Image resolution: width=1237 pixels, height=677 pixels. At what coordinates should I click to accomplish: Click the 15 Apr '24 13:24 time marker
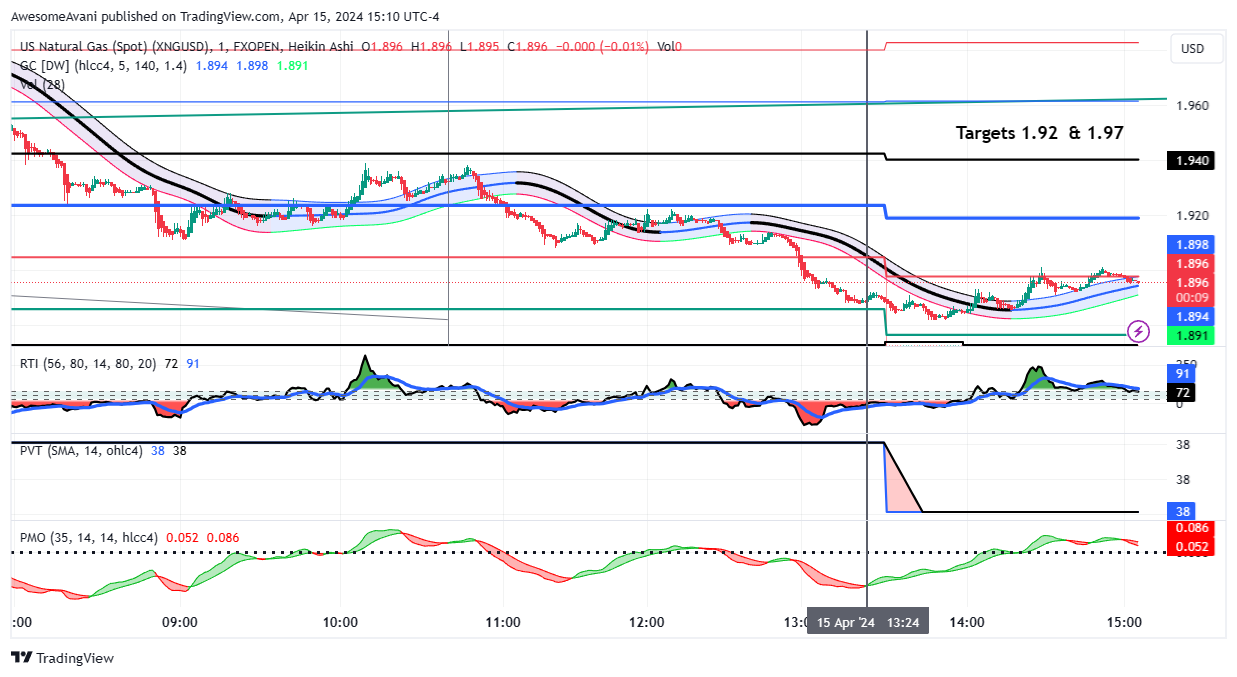tap(870, 622)
